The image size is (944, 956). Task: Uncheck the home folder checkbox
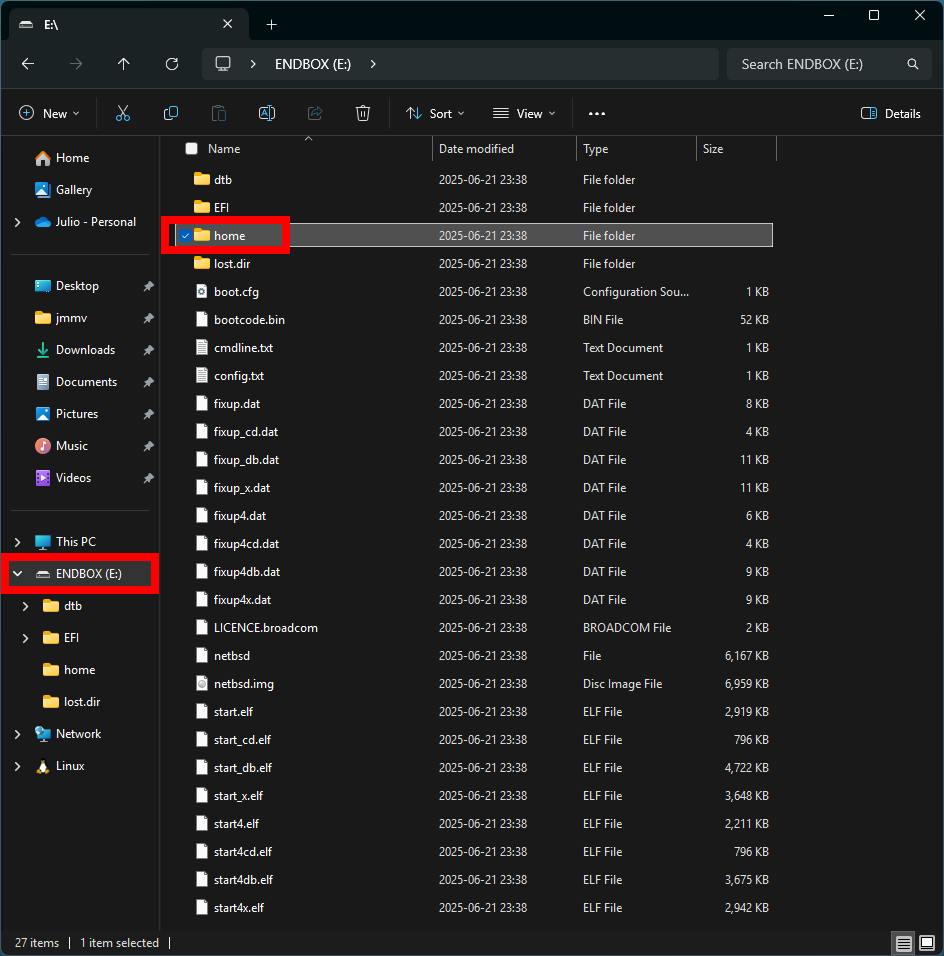click(185, 235)
